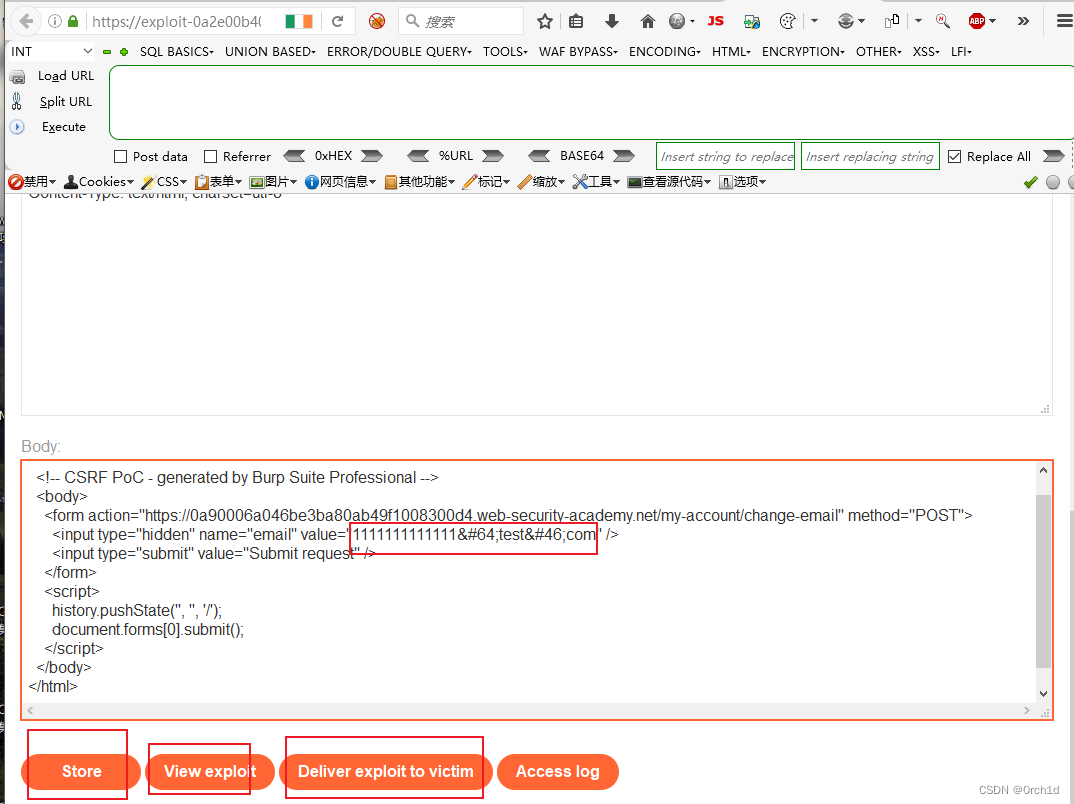Click the green padlock security icon

click(x=73, y=21)
